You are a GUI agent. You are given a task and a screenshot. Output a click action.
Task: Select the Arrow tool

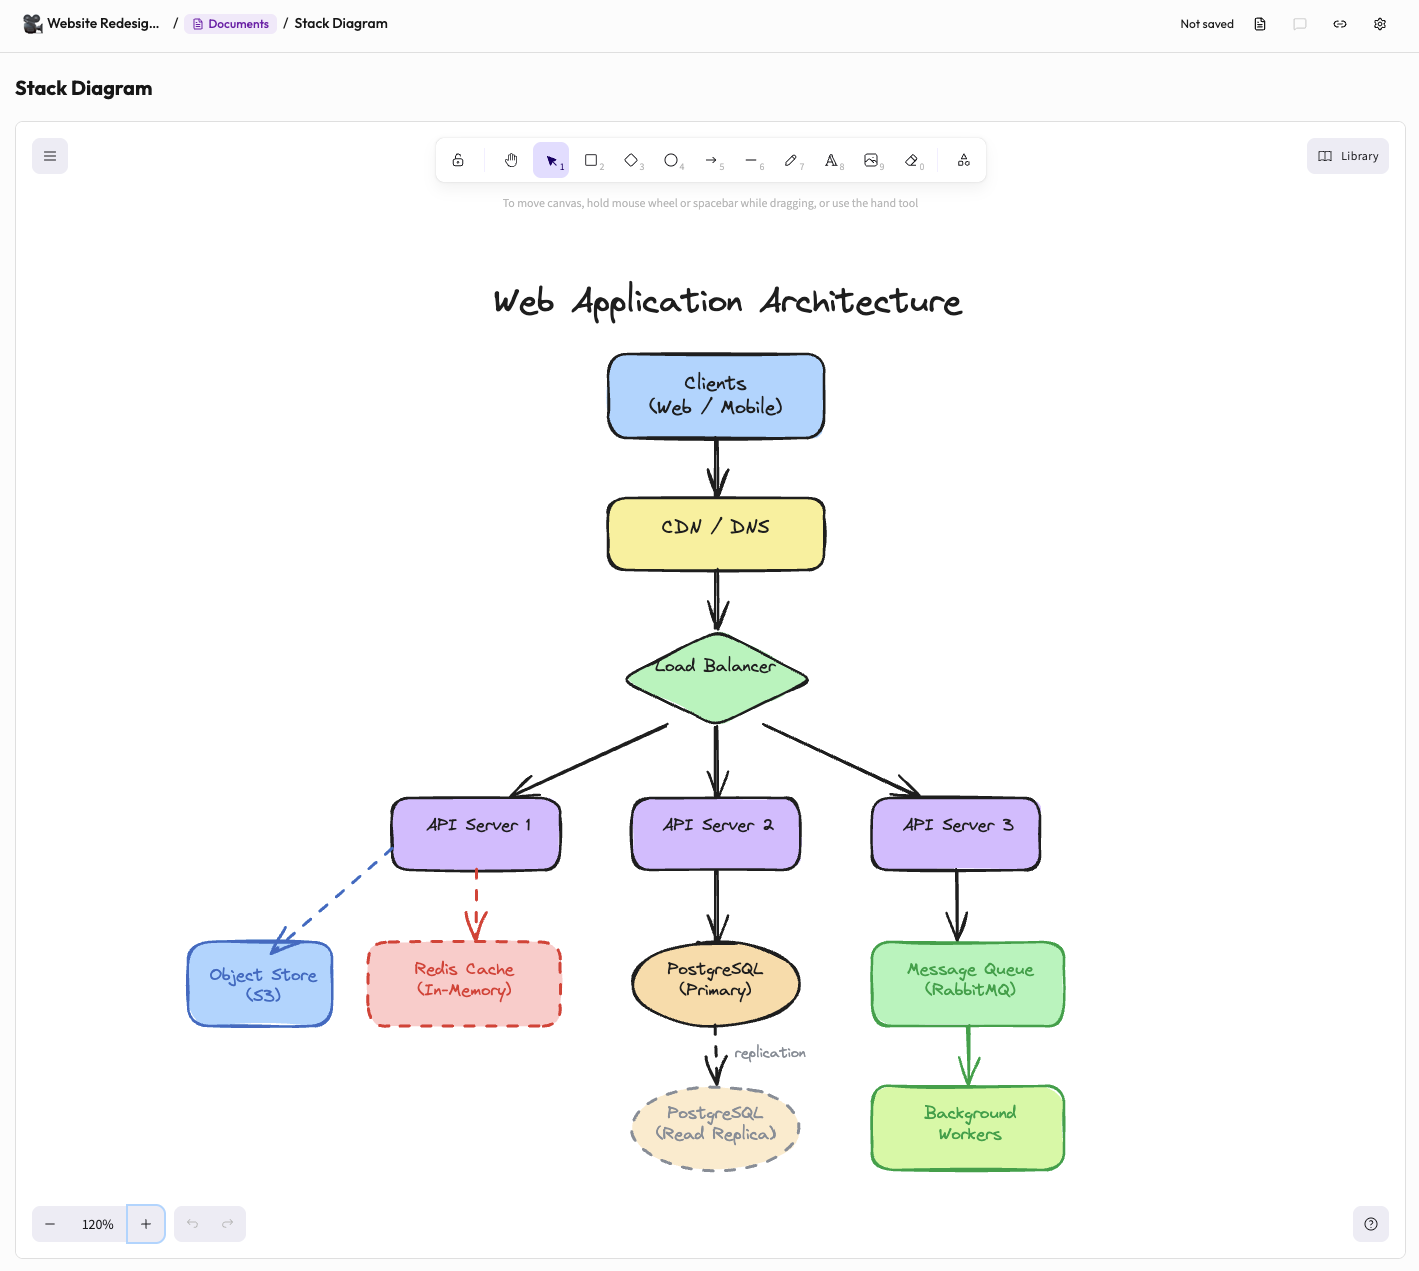pyautogui.click(x=712, y=159)
